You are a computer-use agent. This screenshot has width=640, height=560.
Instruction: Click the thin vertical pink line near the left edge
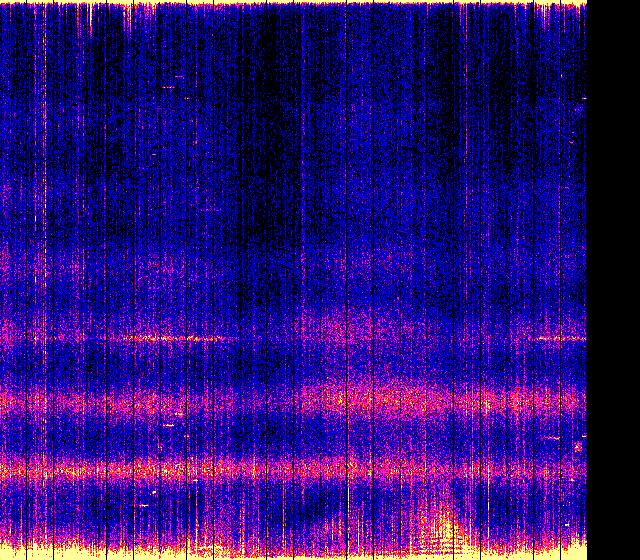pos(41,200)
